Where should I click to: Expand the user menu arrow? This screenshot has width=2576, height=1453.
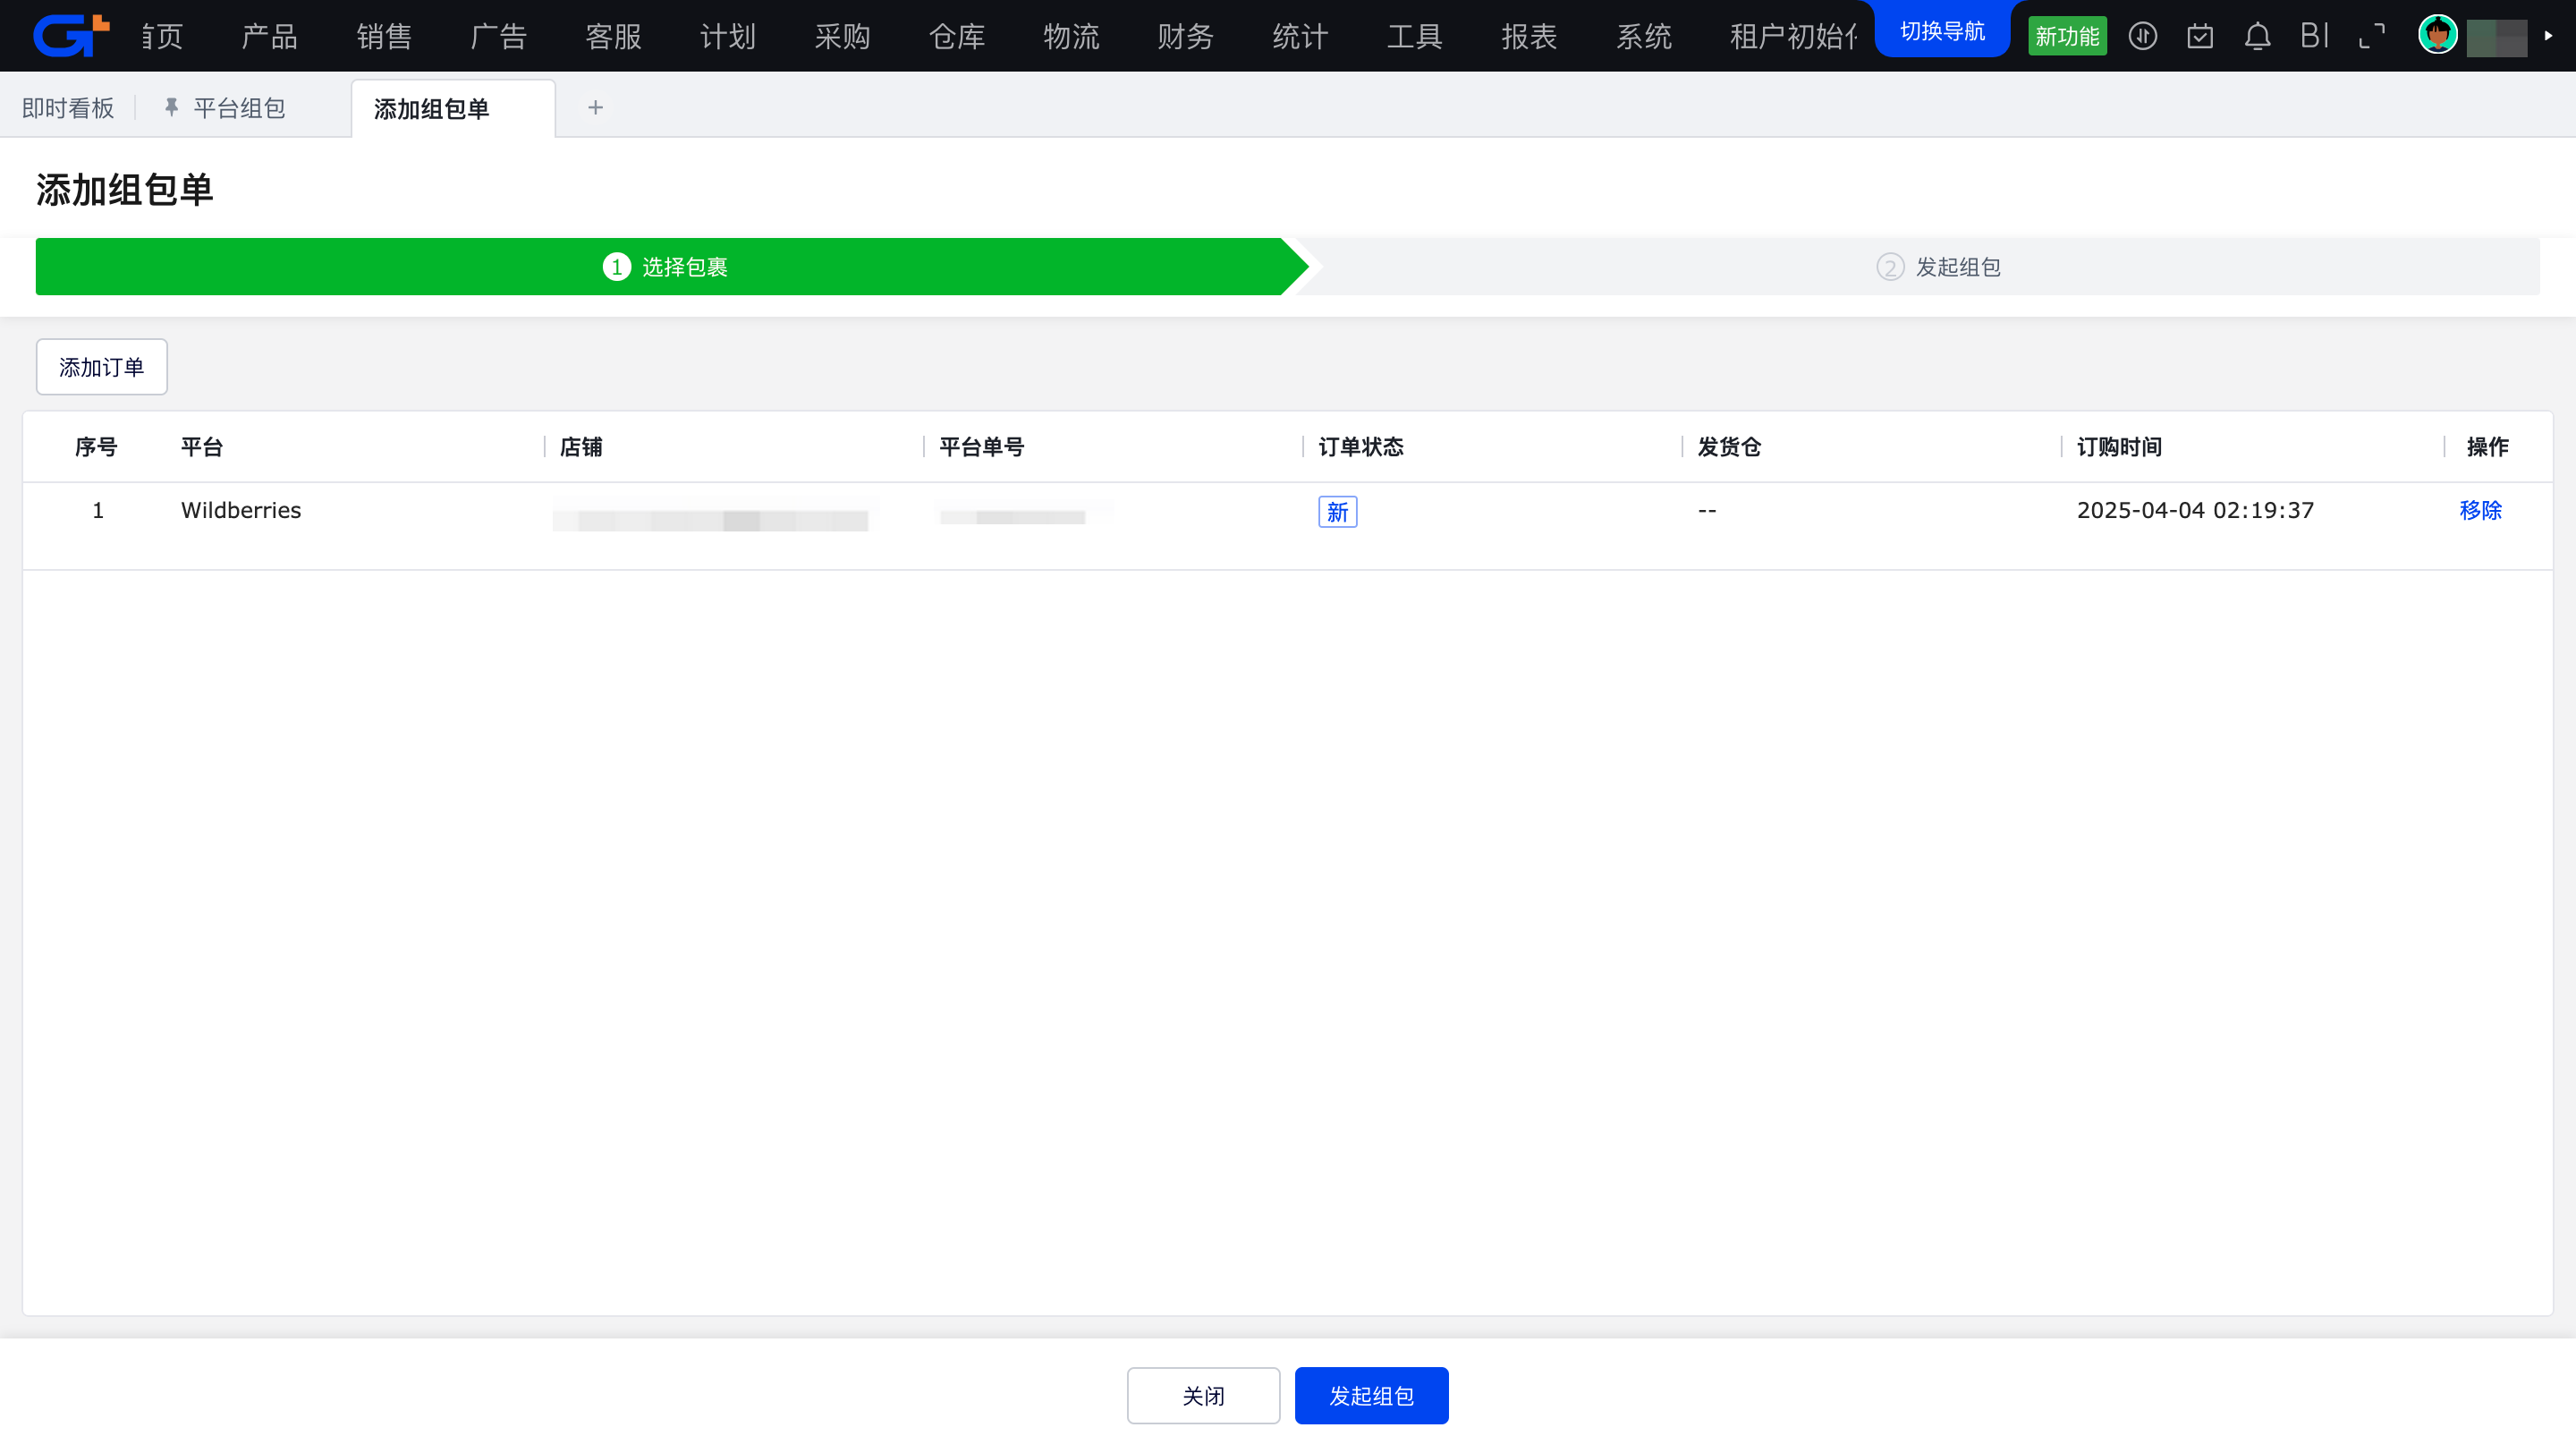(x=2548, y=36)
